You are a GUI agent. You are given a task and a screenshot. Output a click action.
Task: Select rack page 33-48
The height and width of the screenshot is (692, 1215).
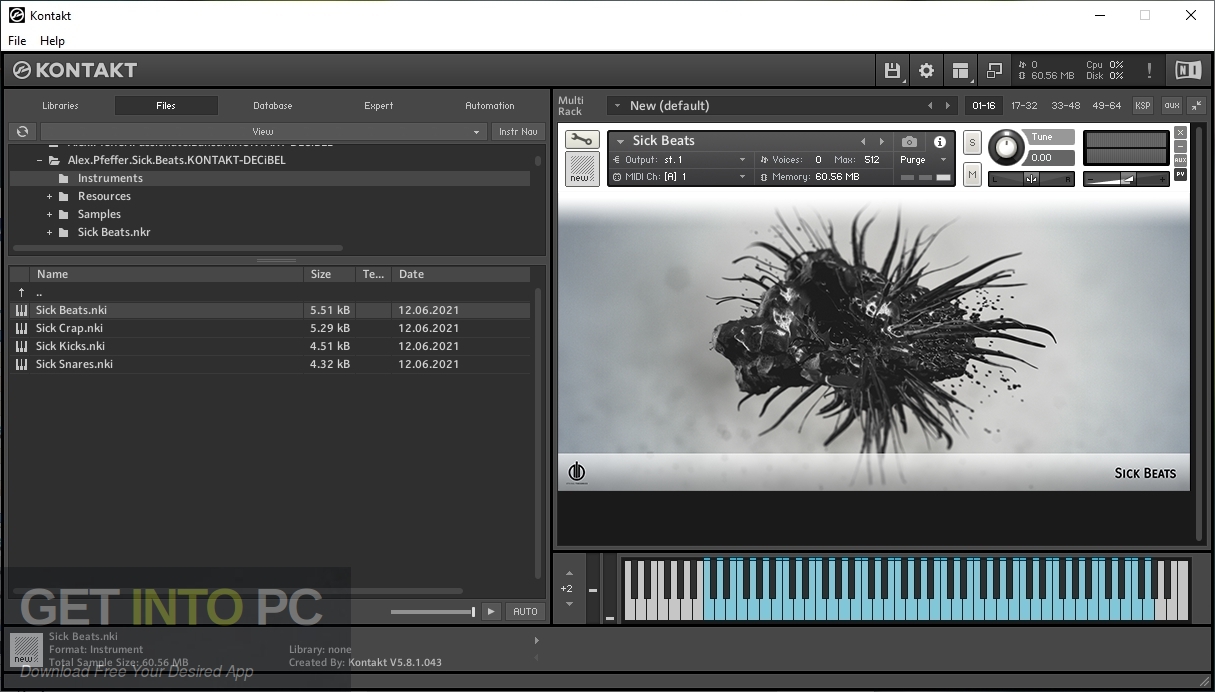pos(1066,105)
